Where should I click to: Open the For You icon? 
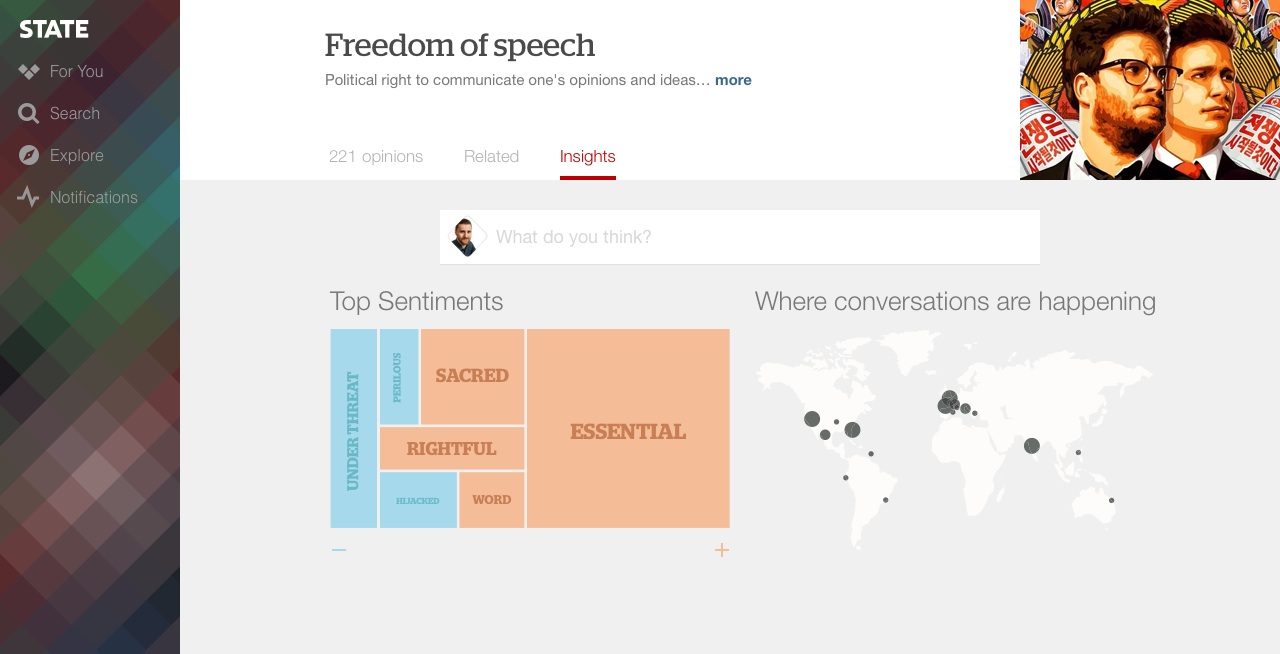(x=28, y=71)
